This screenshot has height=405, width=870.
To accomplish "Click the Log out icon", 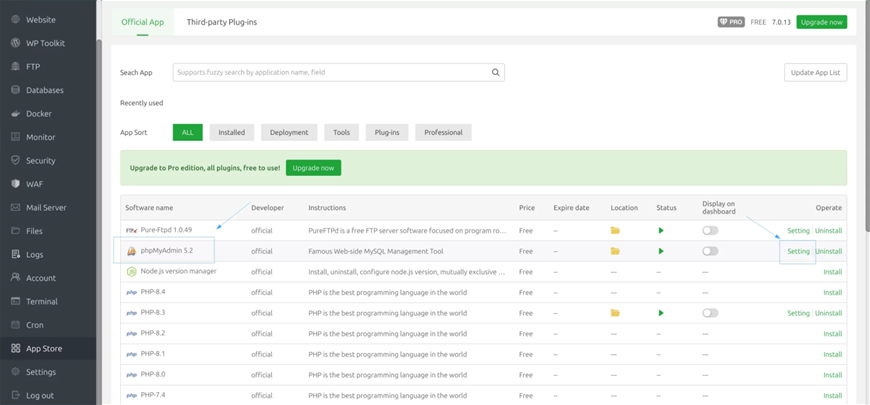I will tap(16, 396).
